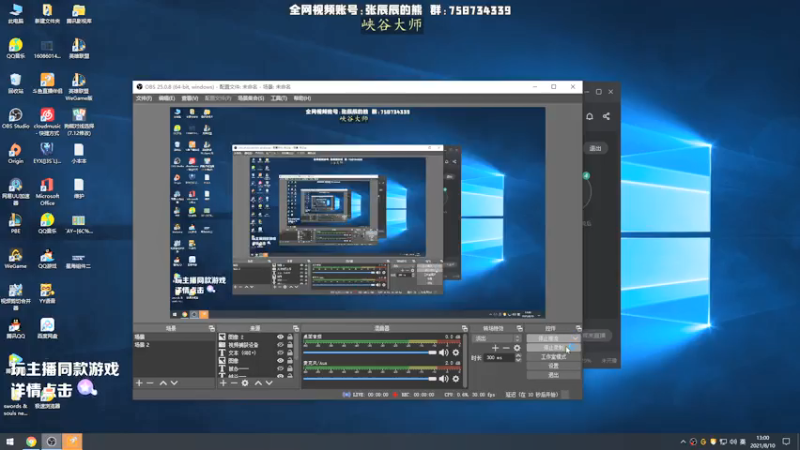Click the bell icon in the dark window
This screenshot has width=800, height=450.
(x=589, y=116)
